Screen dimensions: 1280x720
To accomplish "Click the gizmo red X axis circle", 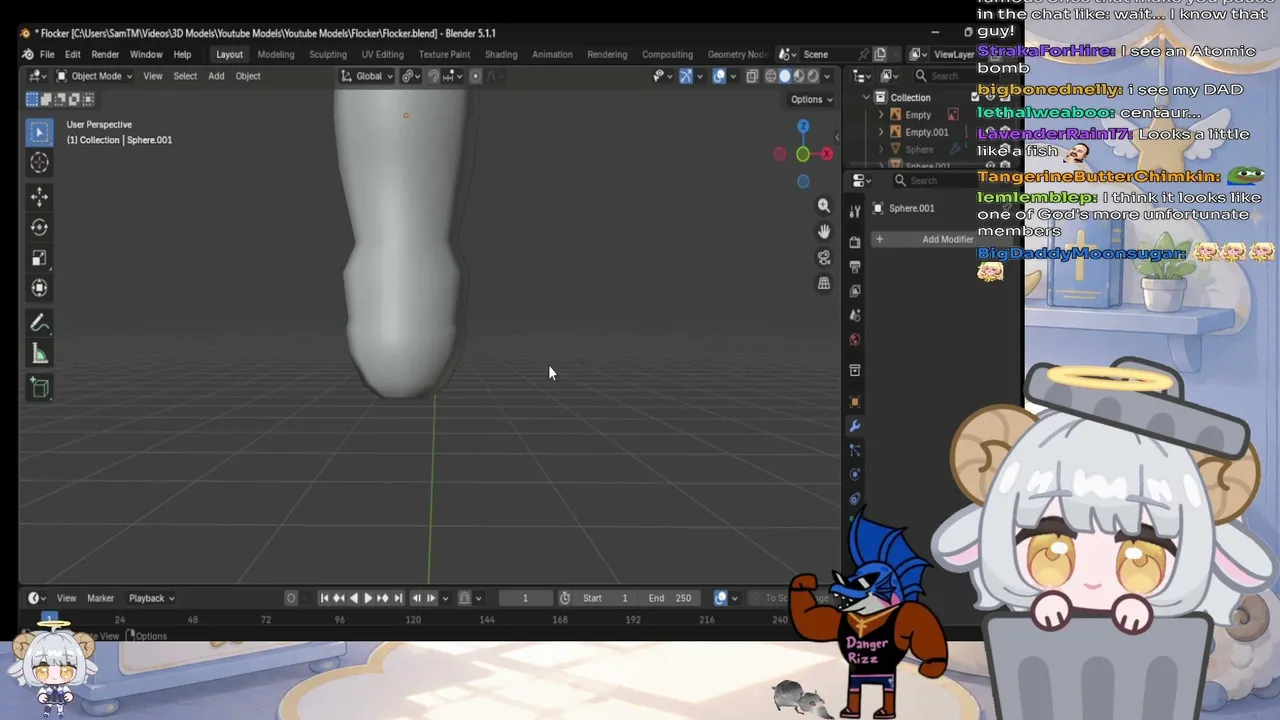I will (827, 154).
